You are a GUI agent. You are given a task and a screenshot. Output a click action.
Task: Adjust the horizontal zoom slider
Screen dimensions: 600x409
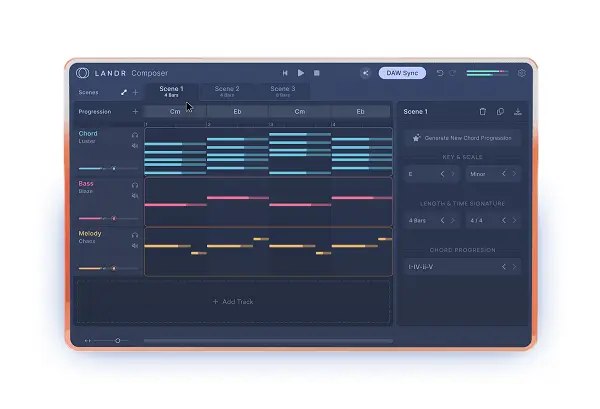[111, 341]
